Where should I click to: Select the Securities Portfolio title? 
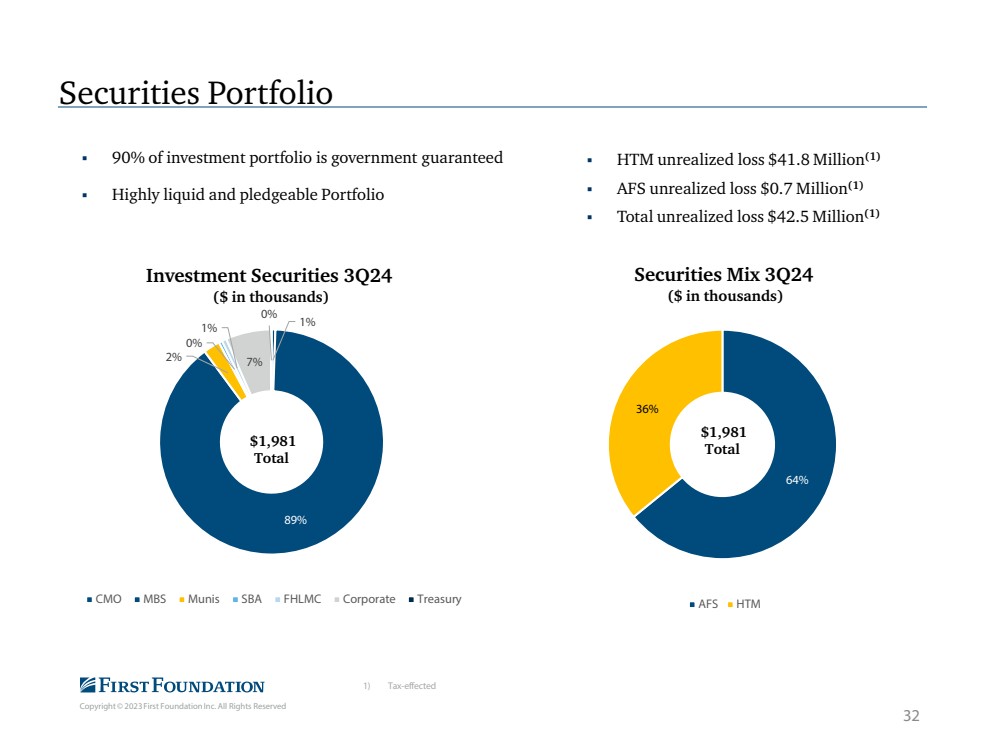[196, 93]
